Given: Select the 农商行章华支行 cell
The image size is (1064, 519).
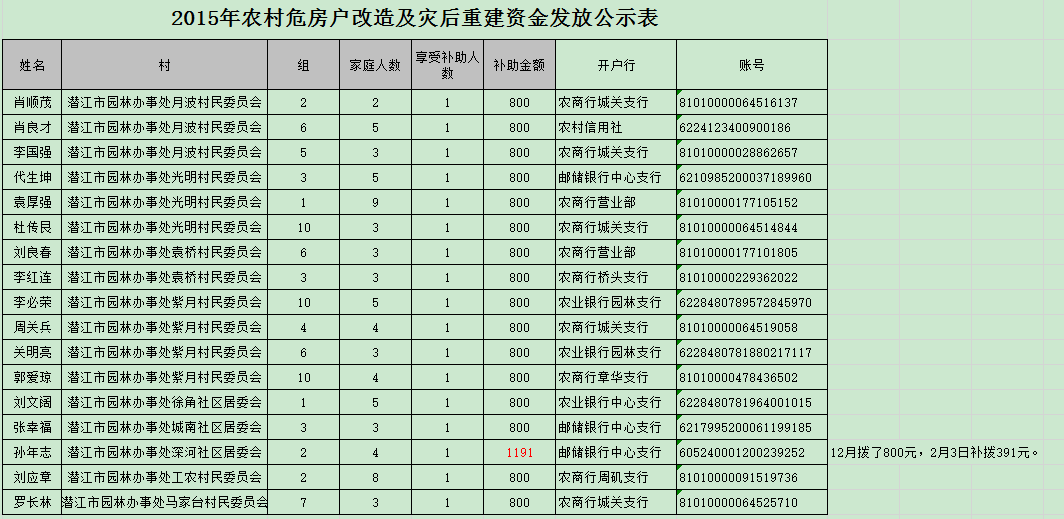Looking at the screenshot, I should point(603,377).
